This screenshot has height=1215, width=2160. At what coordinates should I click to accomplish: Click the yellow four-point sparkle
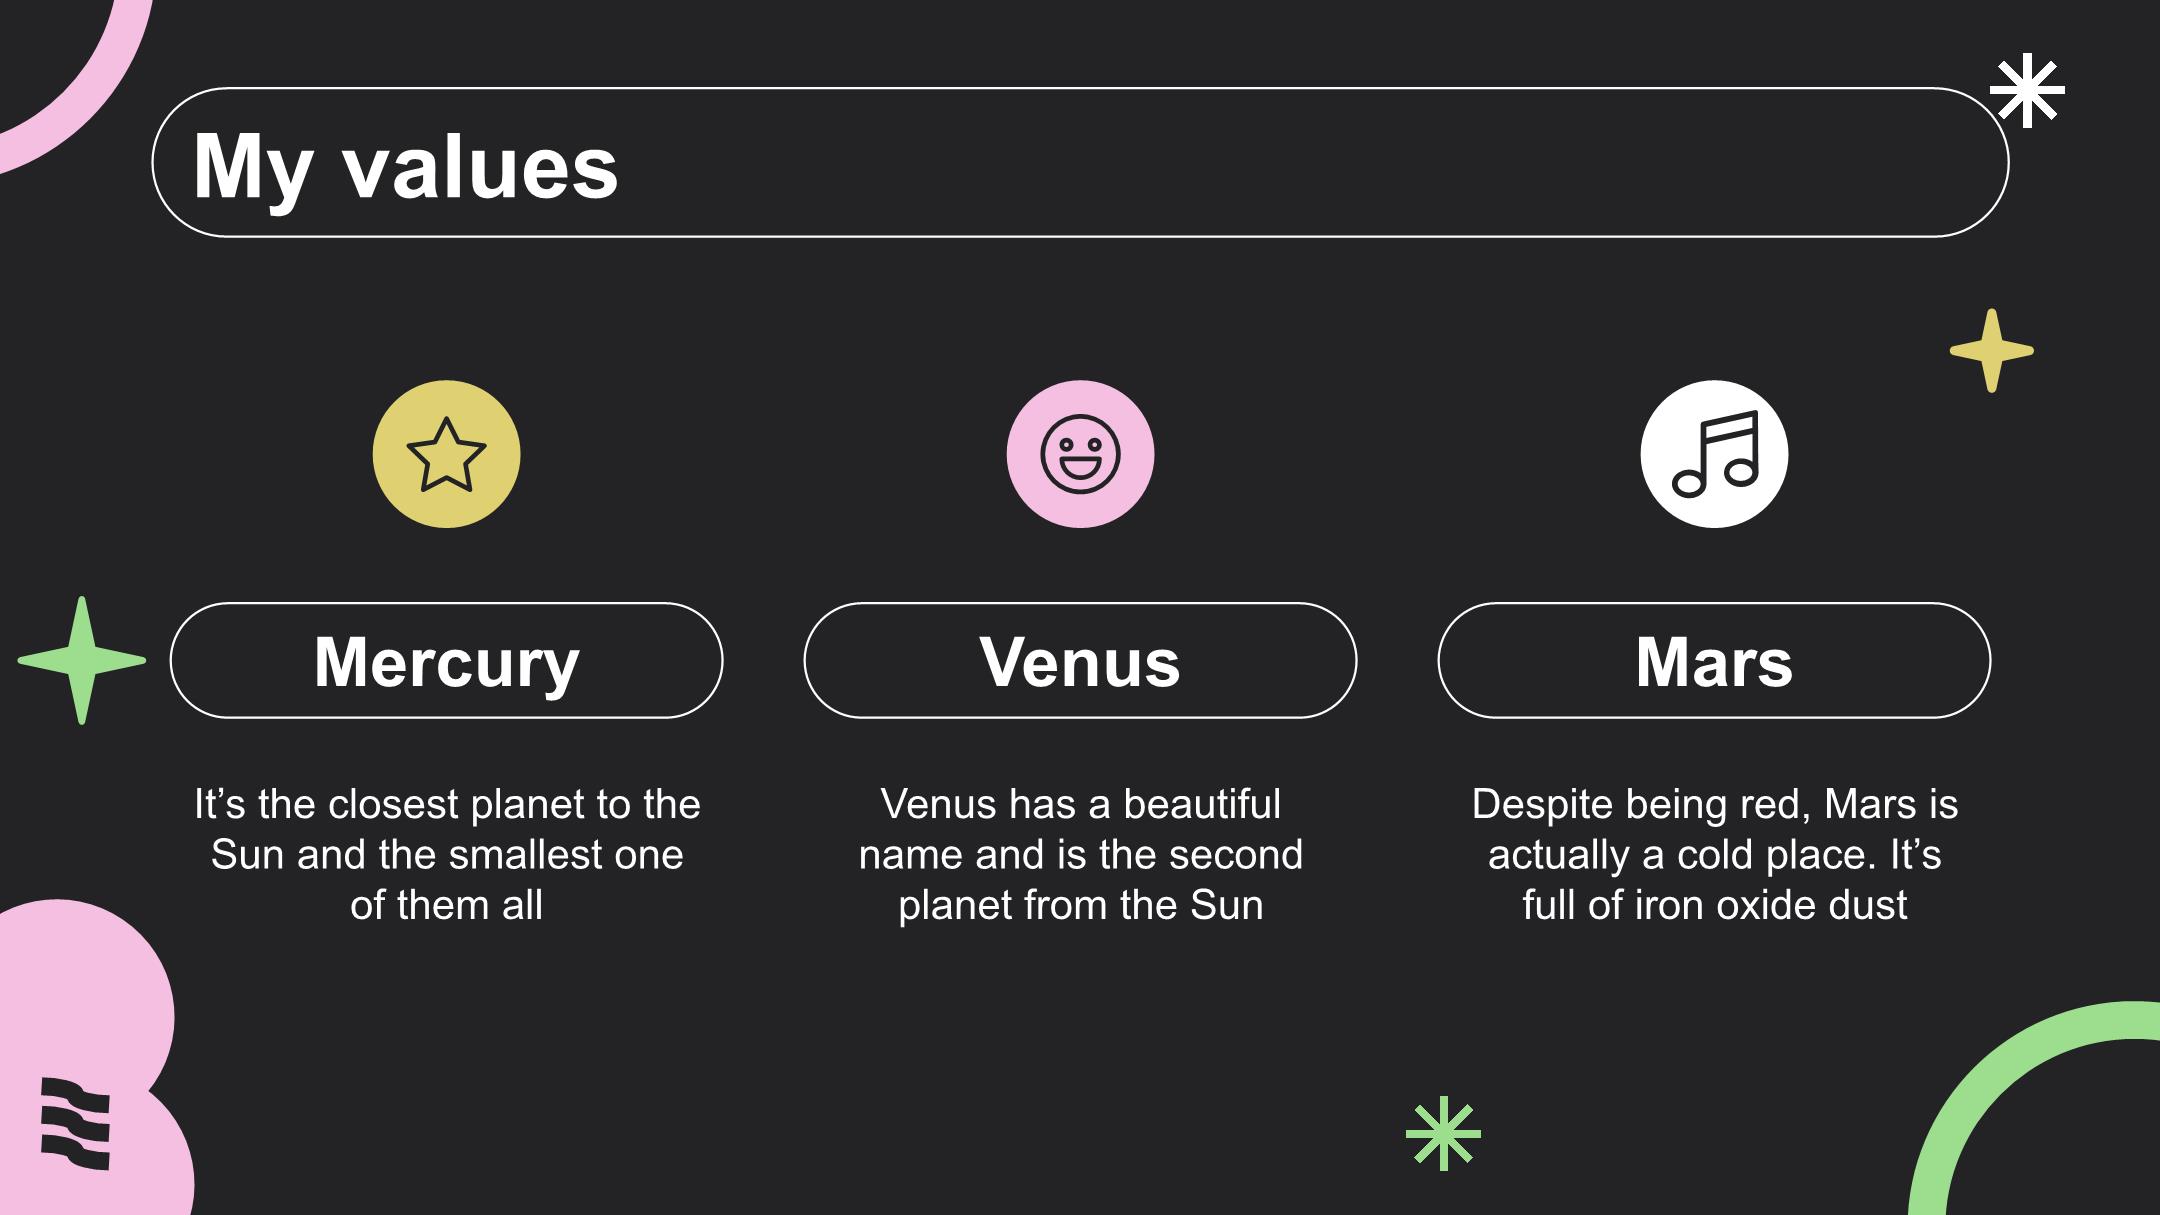coord(1991,351)
